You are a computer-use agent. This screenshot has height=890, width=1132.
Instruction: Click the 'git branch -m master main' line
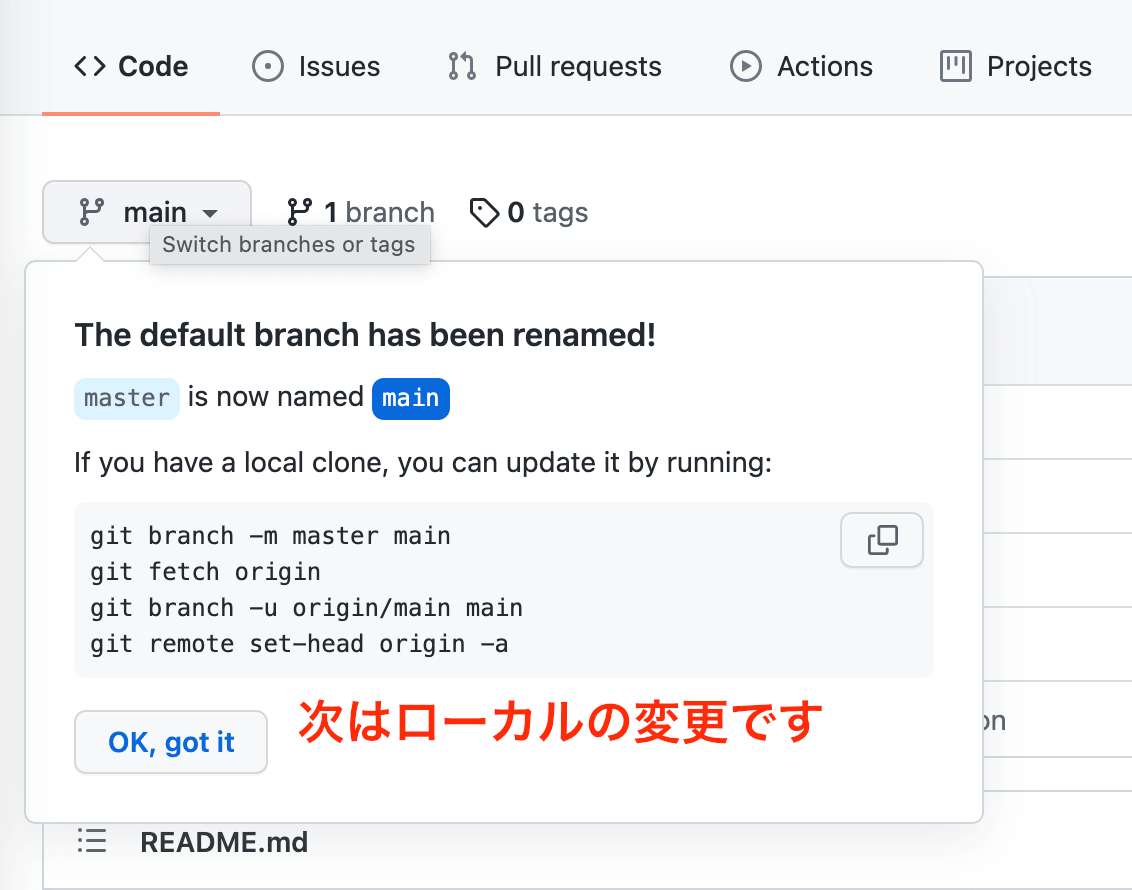tap(270, 536)
